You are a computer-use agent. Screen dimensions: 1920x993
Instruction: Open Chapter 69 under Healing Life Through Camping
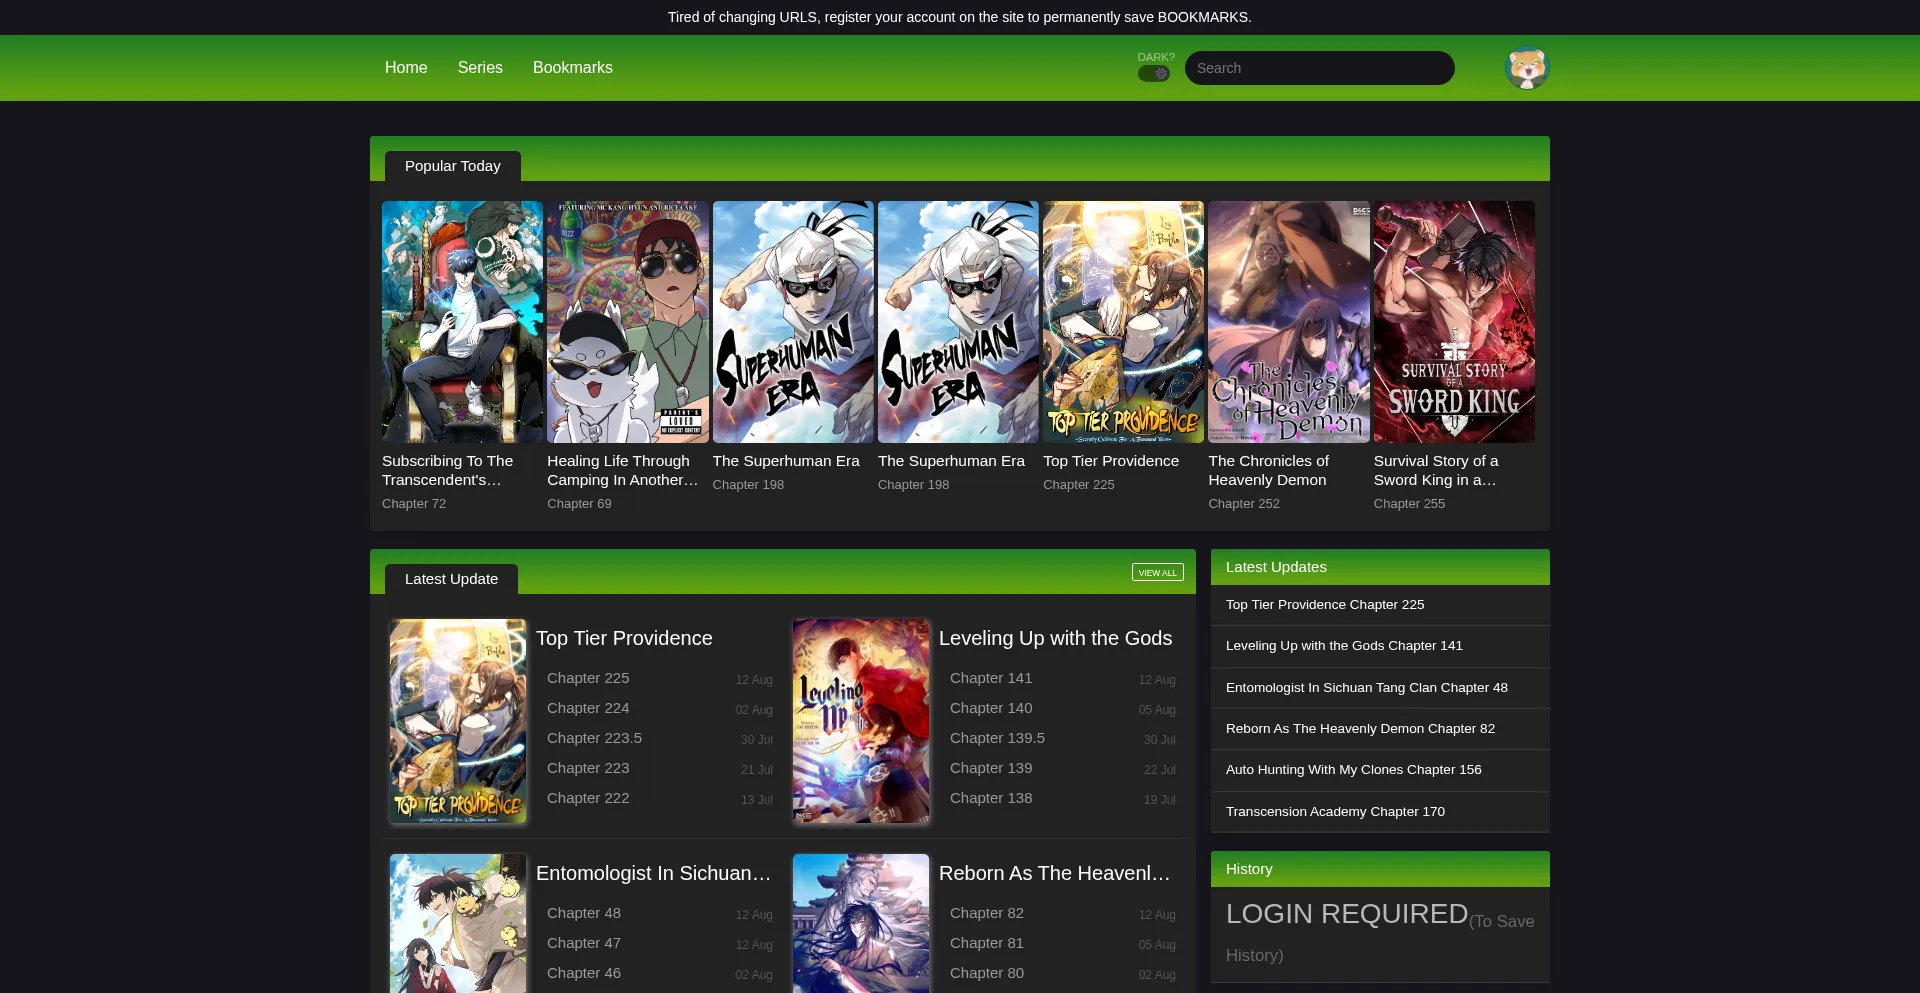(x=579, y=504)
